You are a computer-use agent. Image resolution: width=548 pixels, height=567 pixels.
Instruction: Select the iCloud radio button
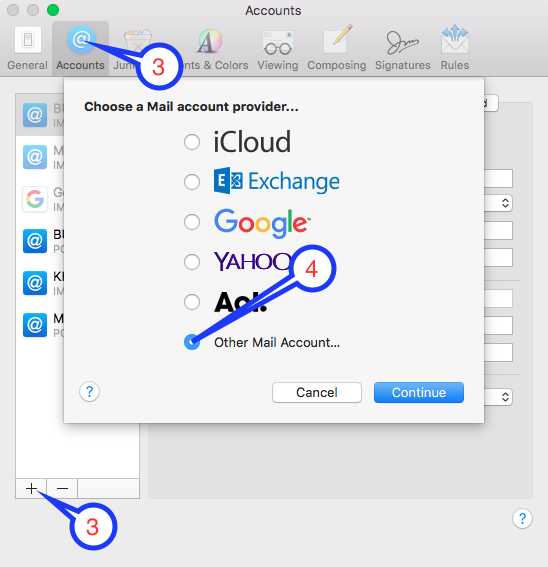(x=192, y=142)
